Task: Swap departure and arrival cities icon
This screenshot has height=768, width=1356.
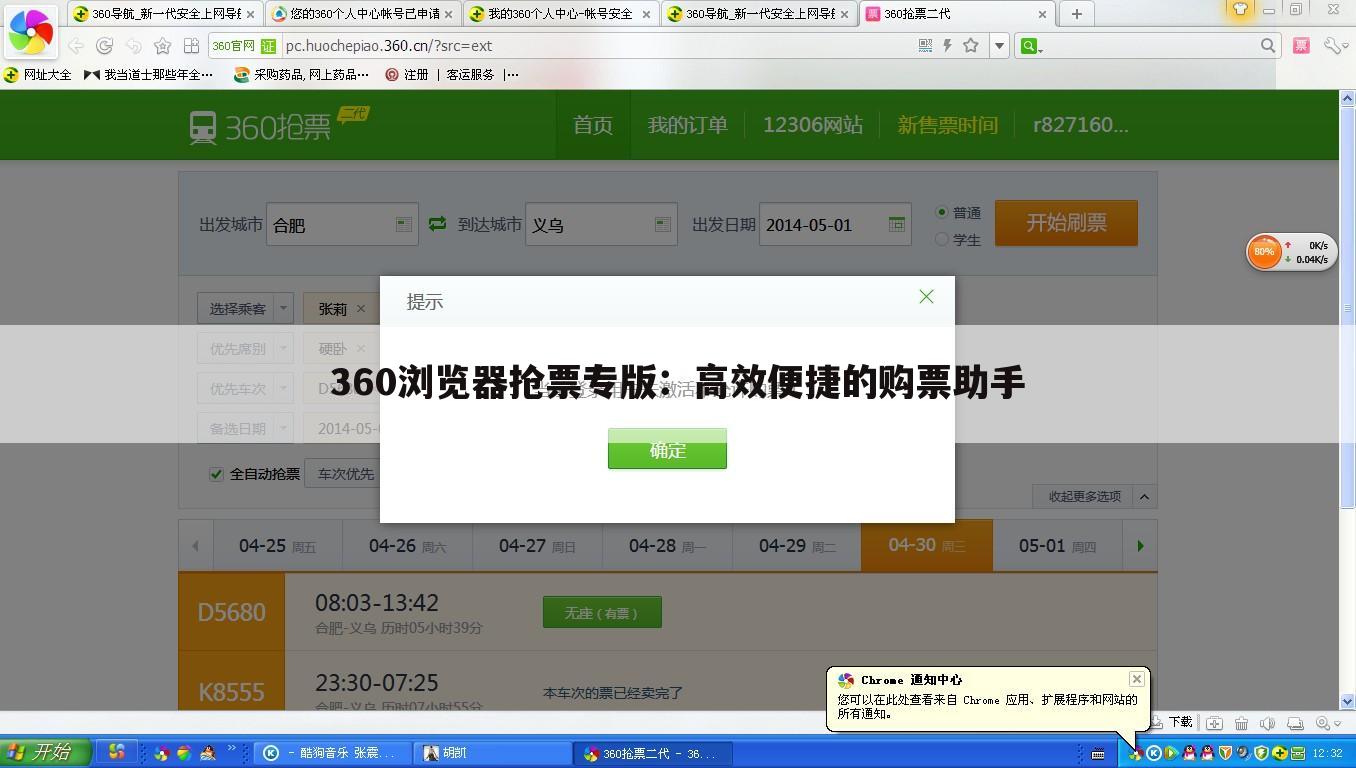Action: 437,224
